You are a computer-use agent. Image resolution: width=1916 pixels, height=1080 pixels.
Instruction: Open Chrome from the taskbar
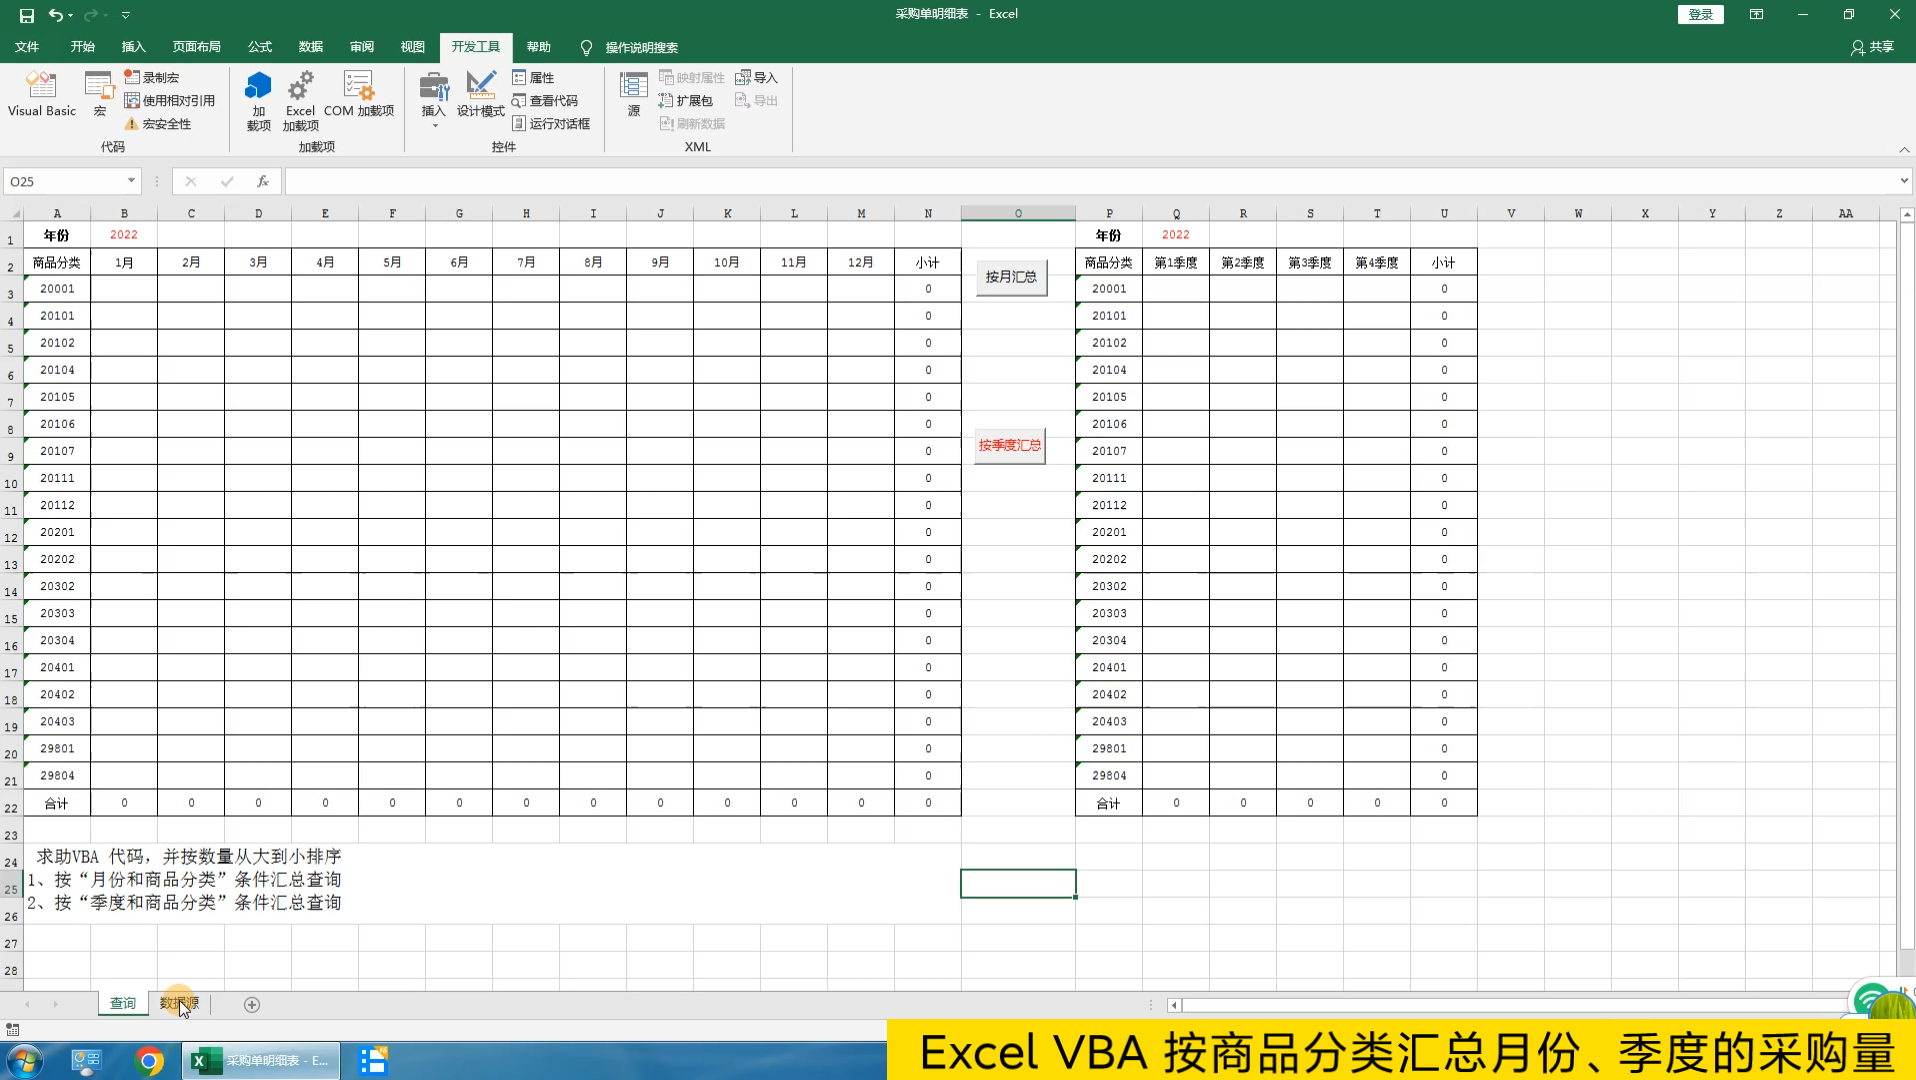pos(149,1060)
